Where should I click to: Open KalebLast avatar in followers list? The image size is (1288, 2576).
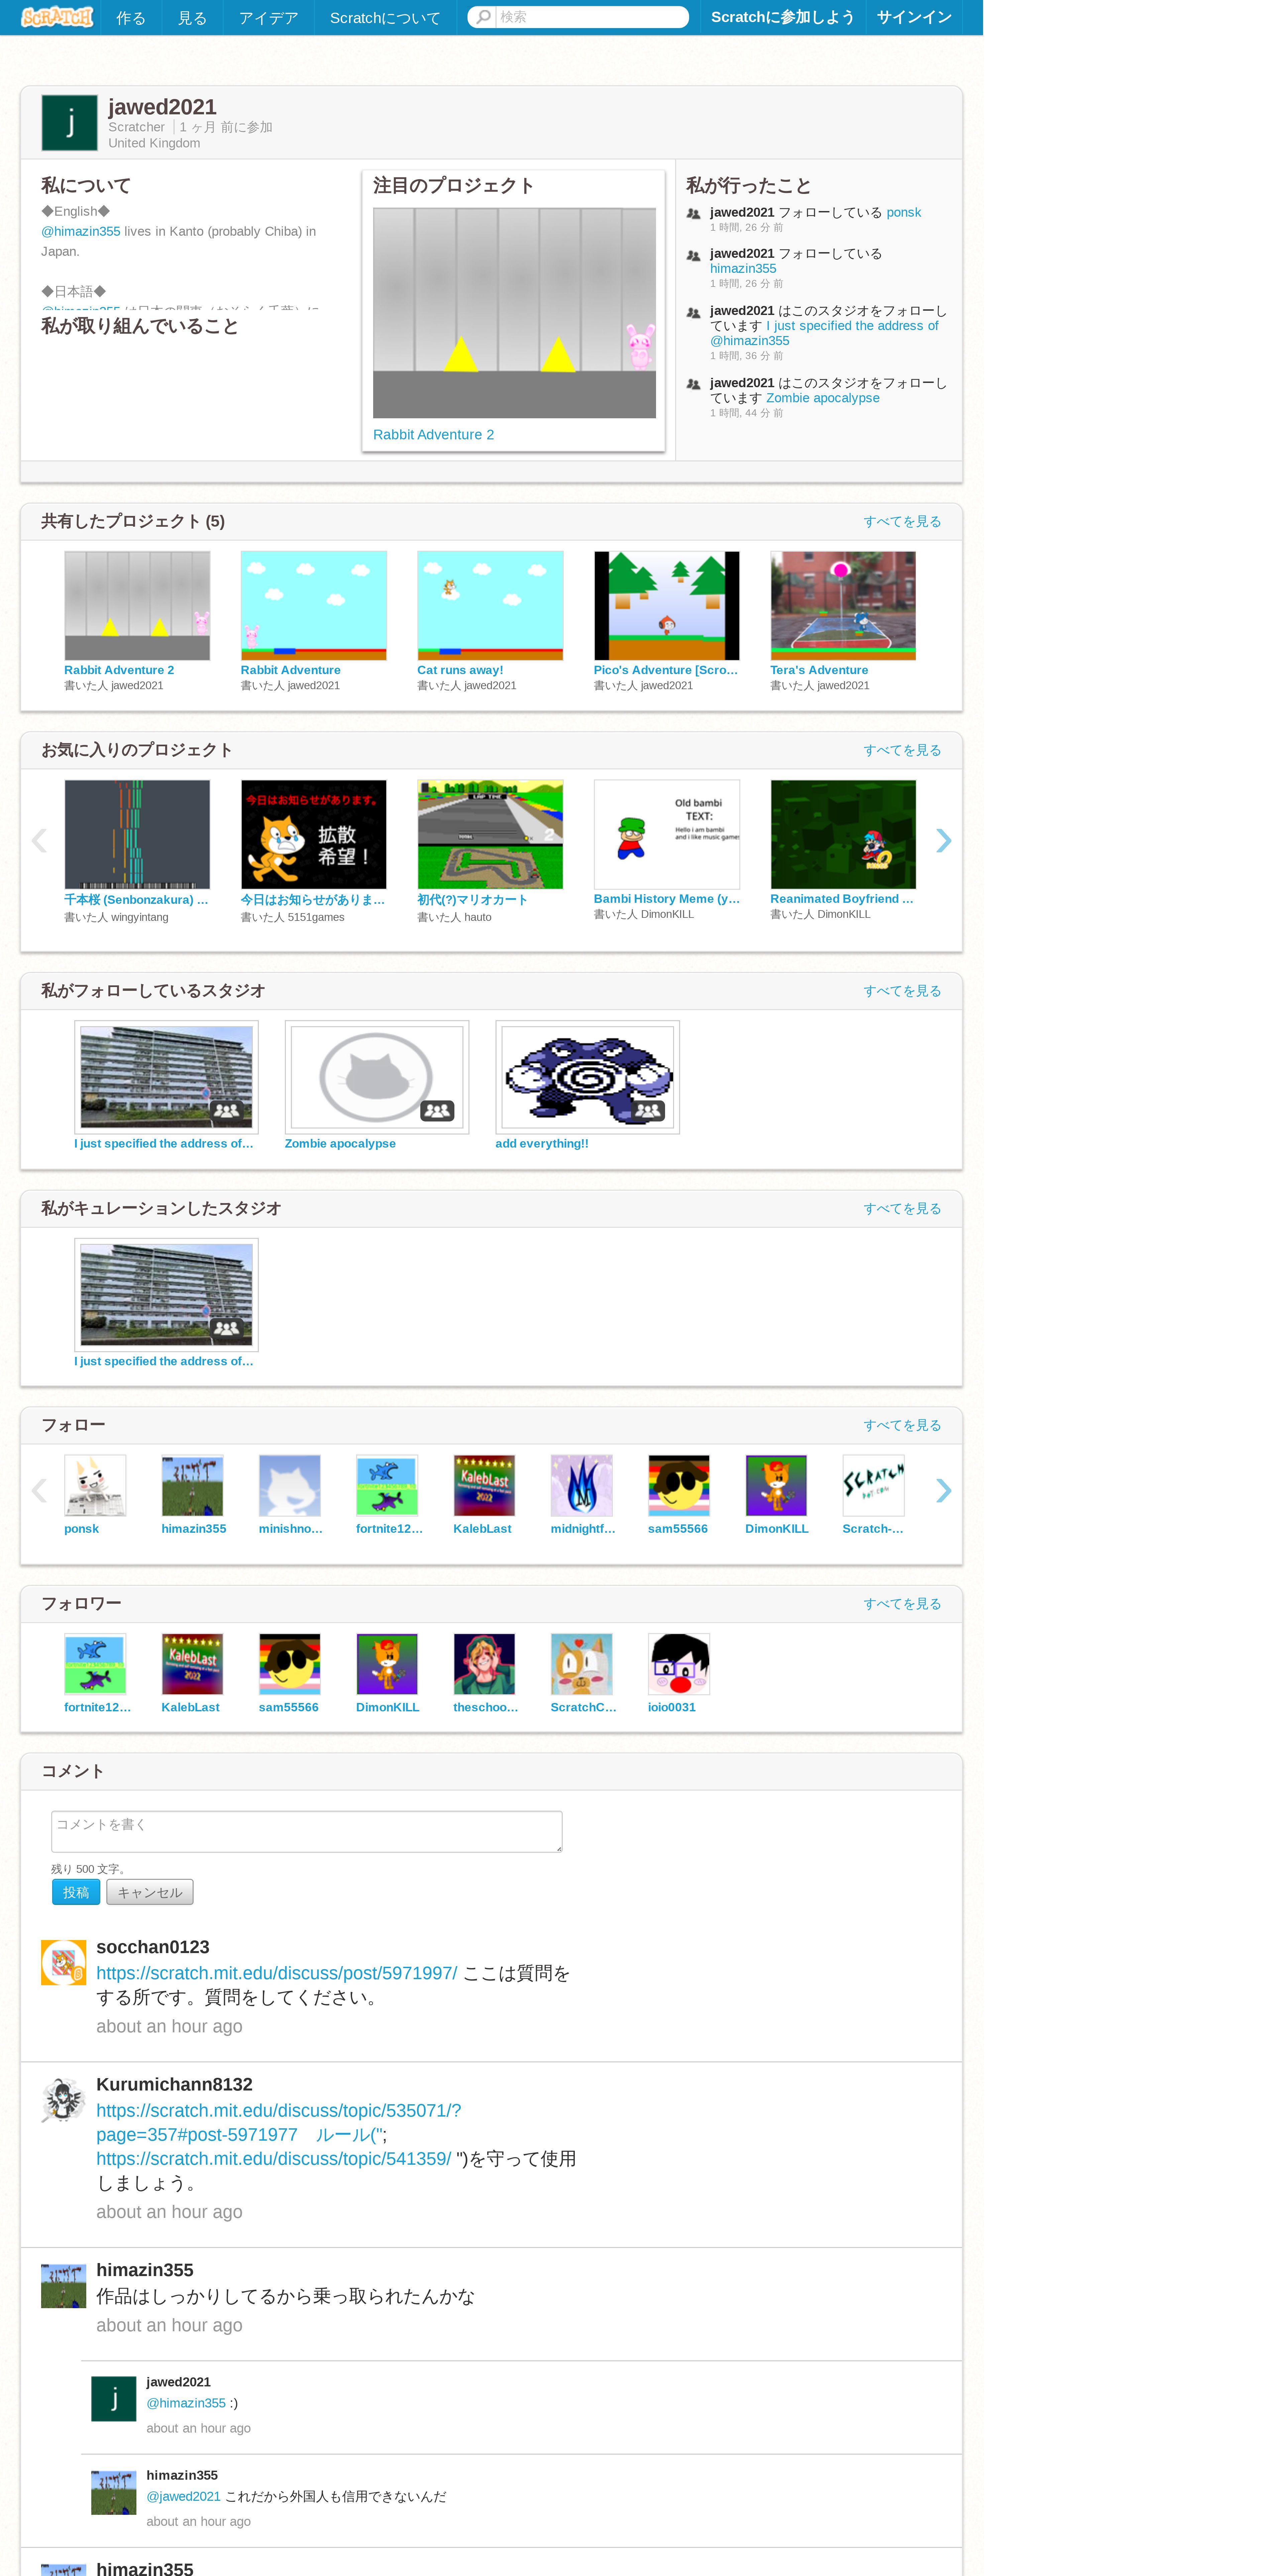(x=192, y=1664)
